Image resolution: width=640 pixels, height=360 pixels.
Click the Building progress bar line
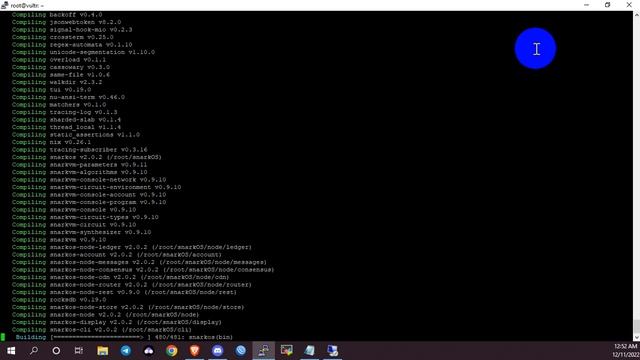tap(124, 337)
